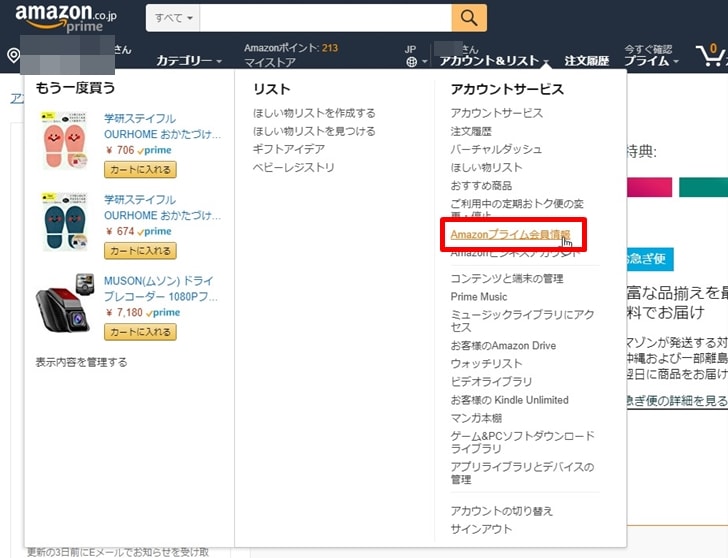
Task: Click the Amazon.co.jp prime logo
Action: (65, 18)
